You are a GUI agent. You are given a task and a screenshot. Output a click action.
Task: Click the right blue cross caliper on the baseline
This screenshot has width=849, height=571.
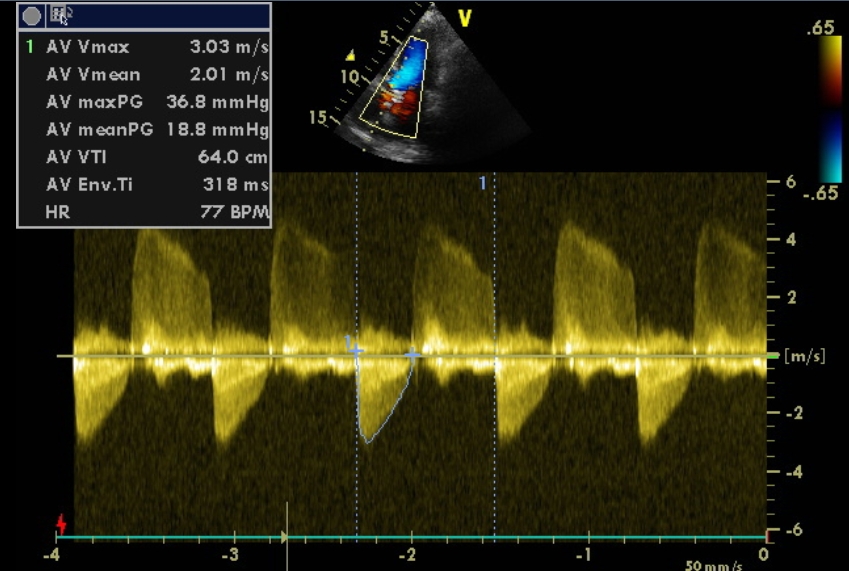point(412,355)
